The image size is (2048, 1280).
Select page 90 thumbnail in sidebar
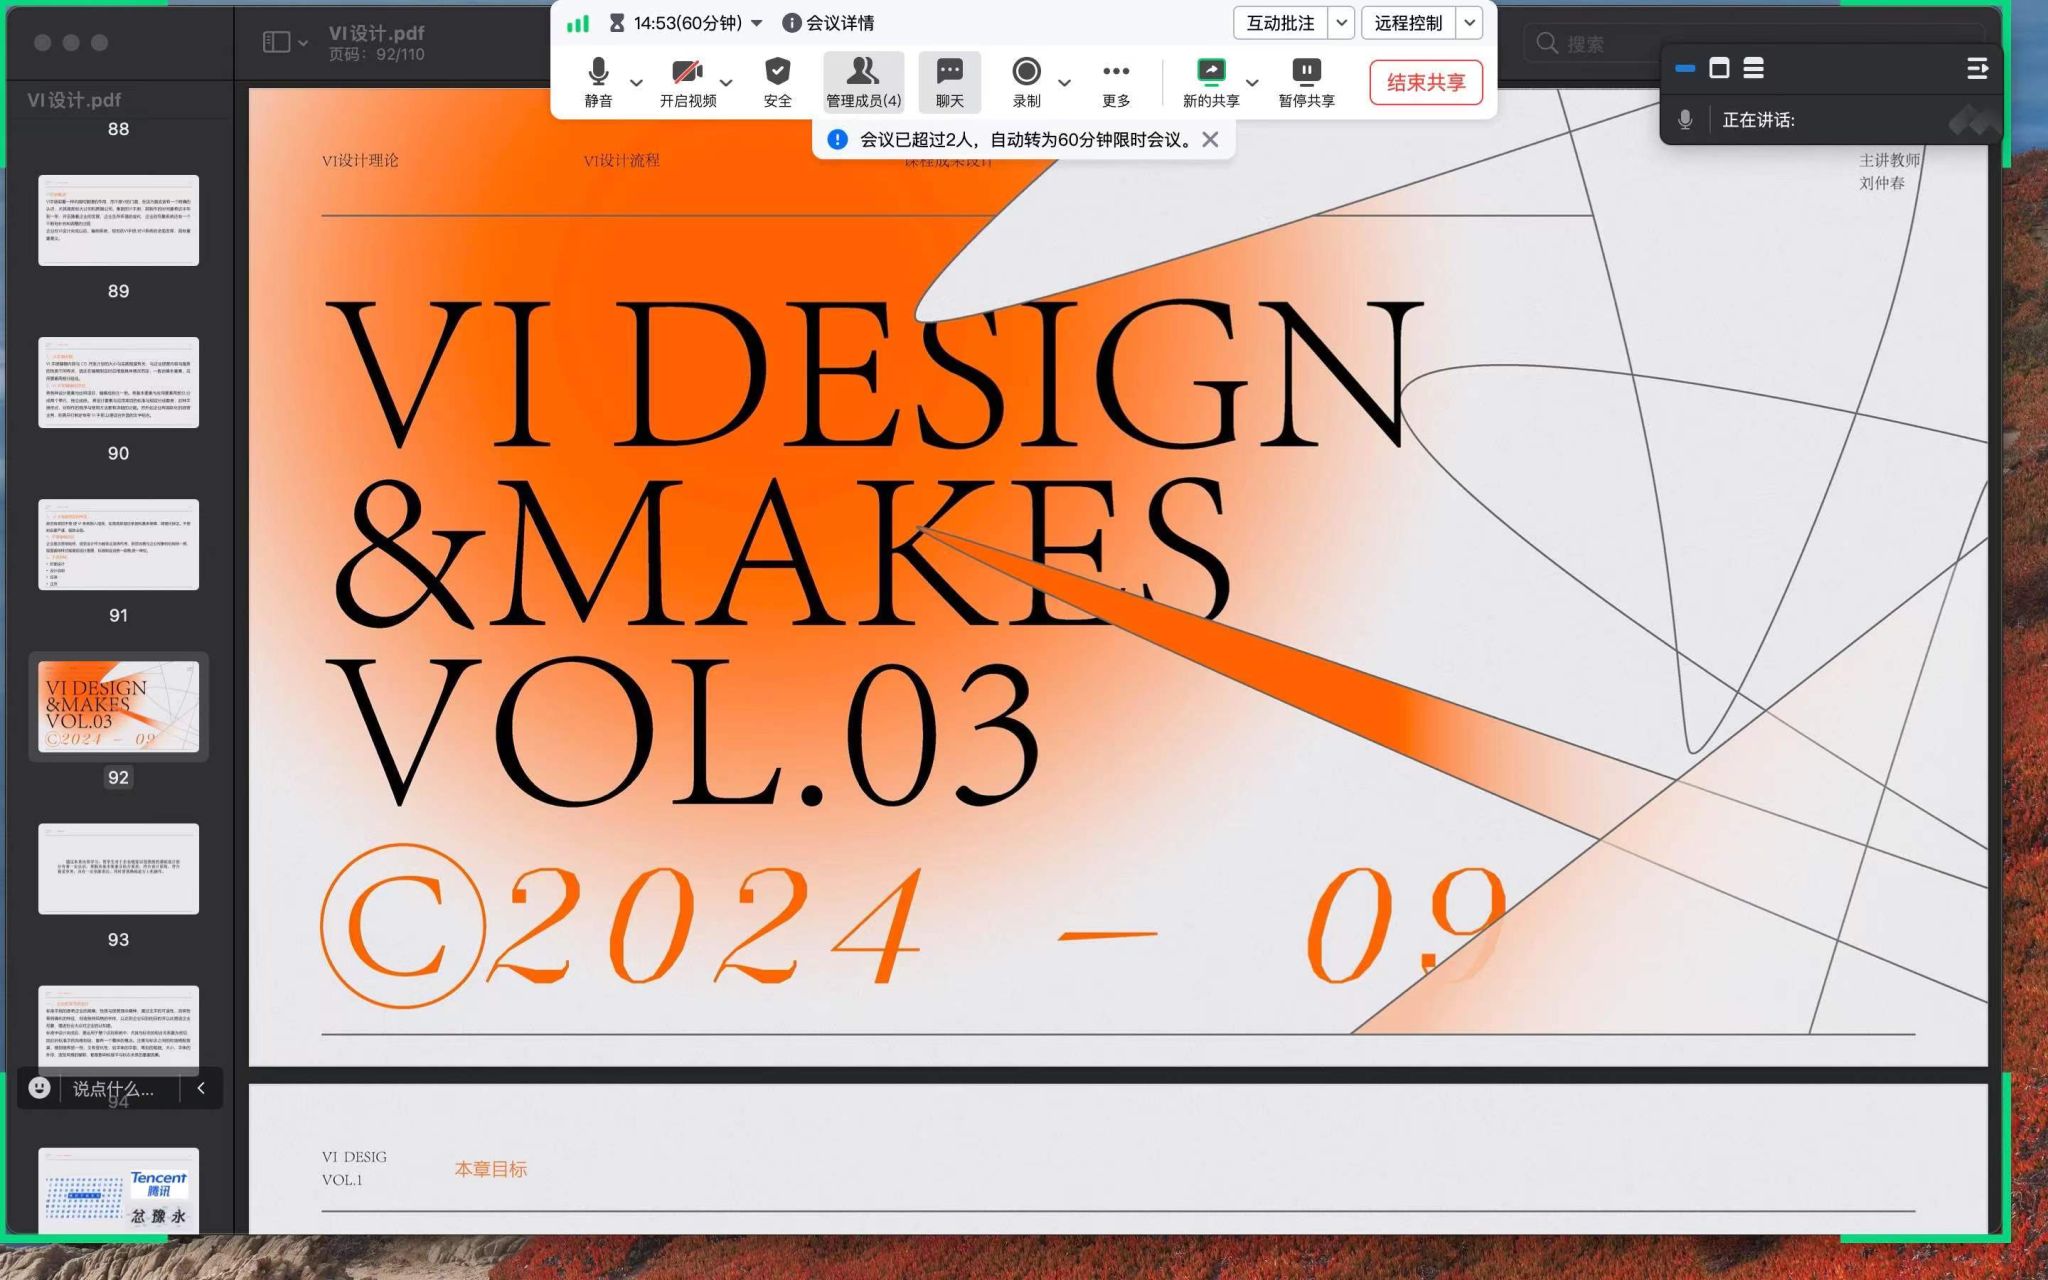click(x=118, y=382)
